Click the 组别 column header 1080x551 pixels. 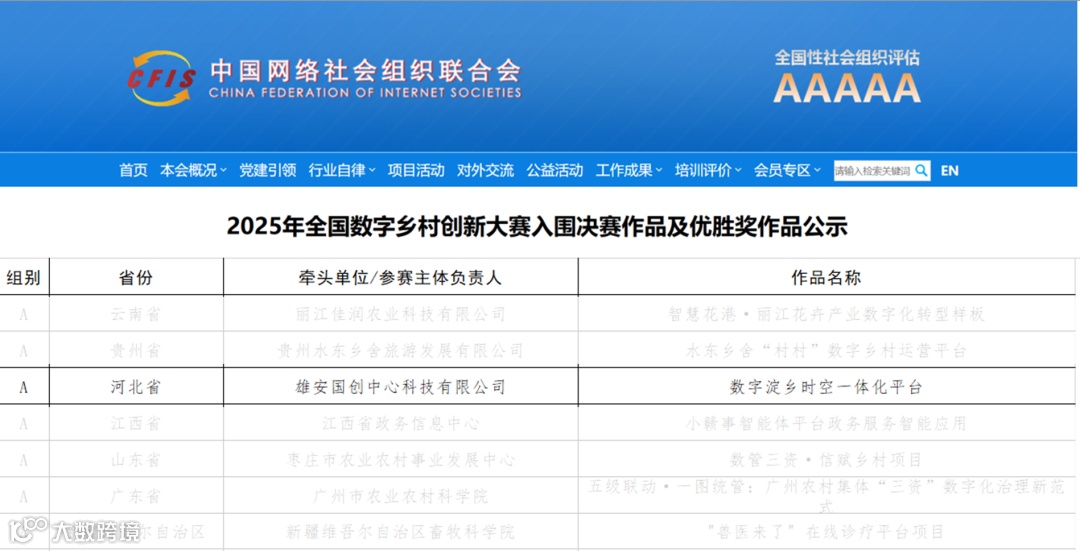pos(23,278)
